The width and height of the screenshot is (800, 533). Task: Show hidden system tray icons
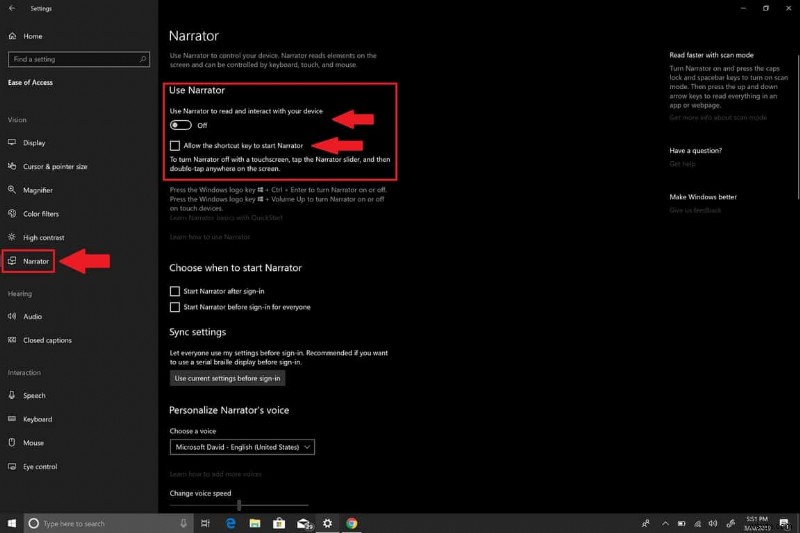pos(665,523)
